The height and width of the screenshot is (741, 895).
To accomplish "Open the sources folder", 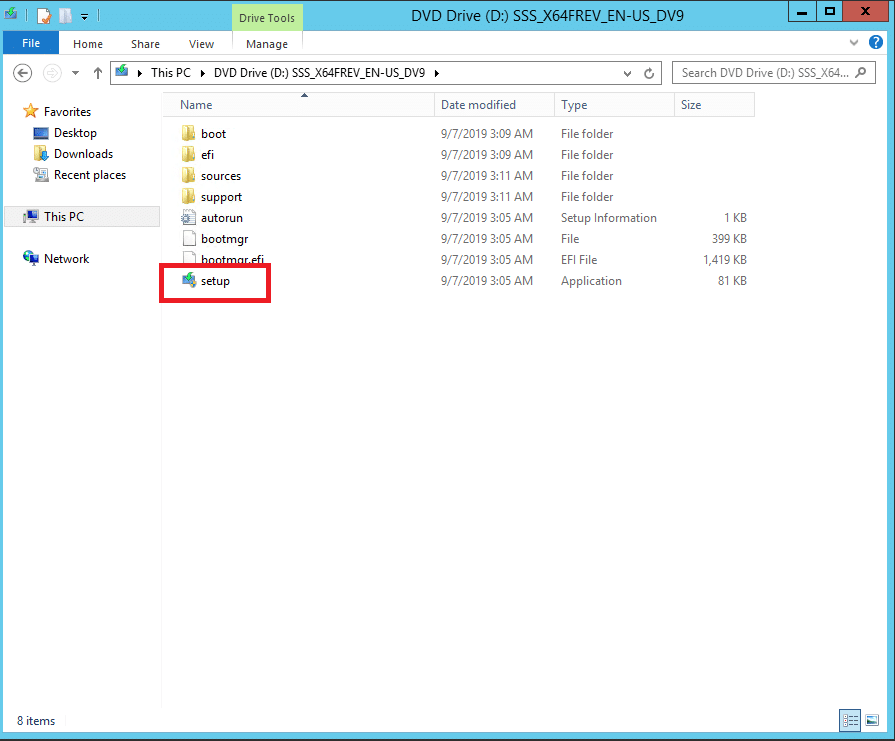I will [220, 176].
